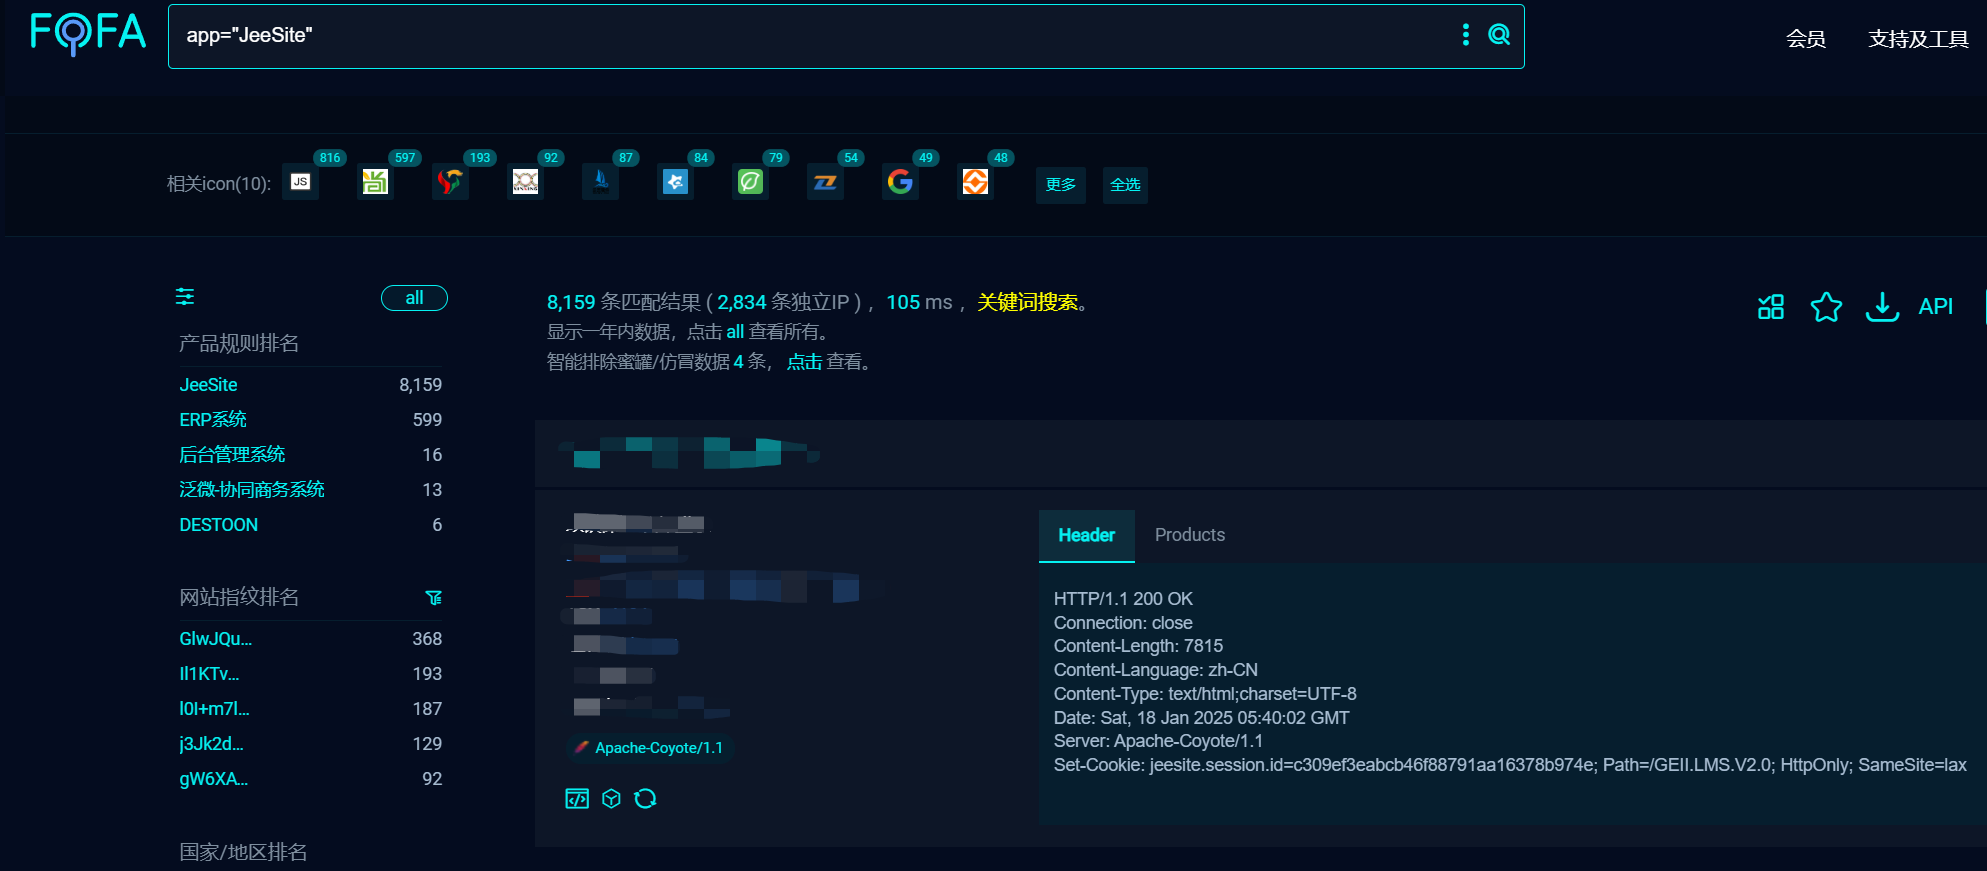Filter by j3Jk2d... fingerprint
This screenshot has width=1987, height=871.
tap(211, 744)
